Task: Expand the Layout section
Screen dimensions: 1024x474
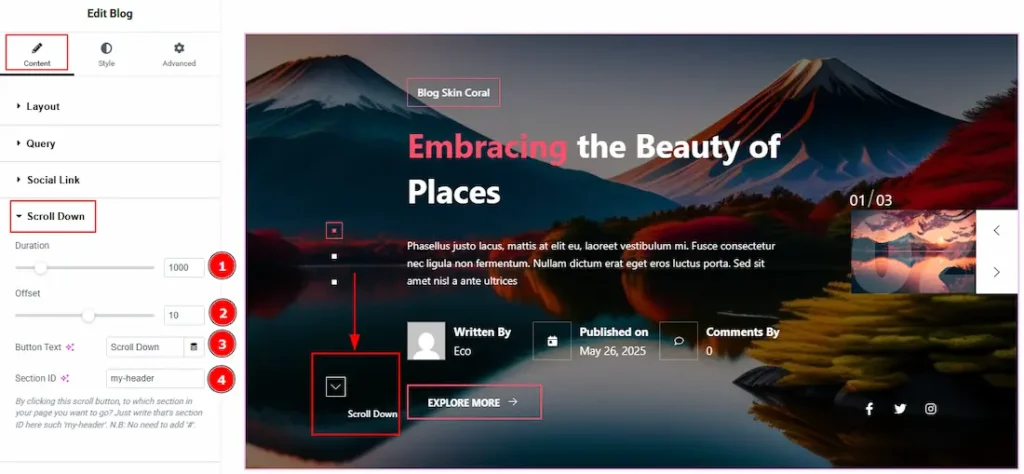Action: (x=43, y=106)
